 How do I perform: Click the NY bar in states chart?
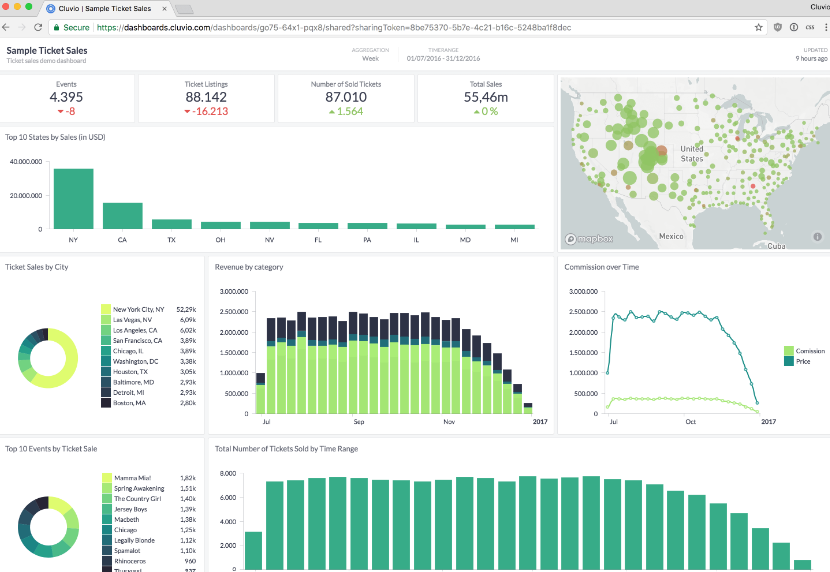point(74,199)
